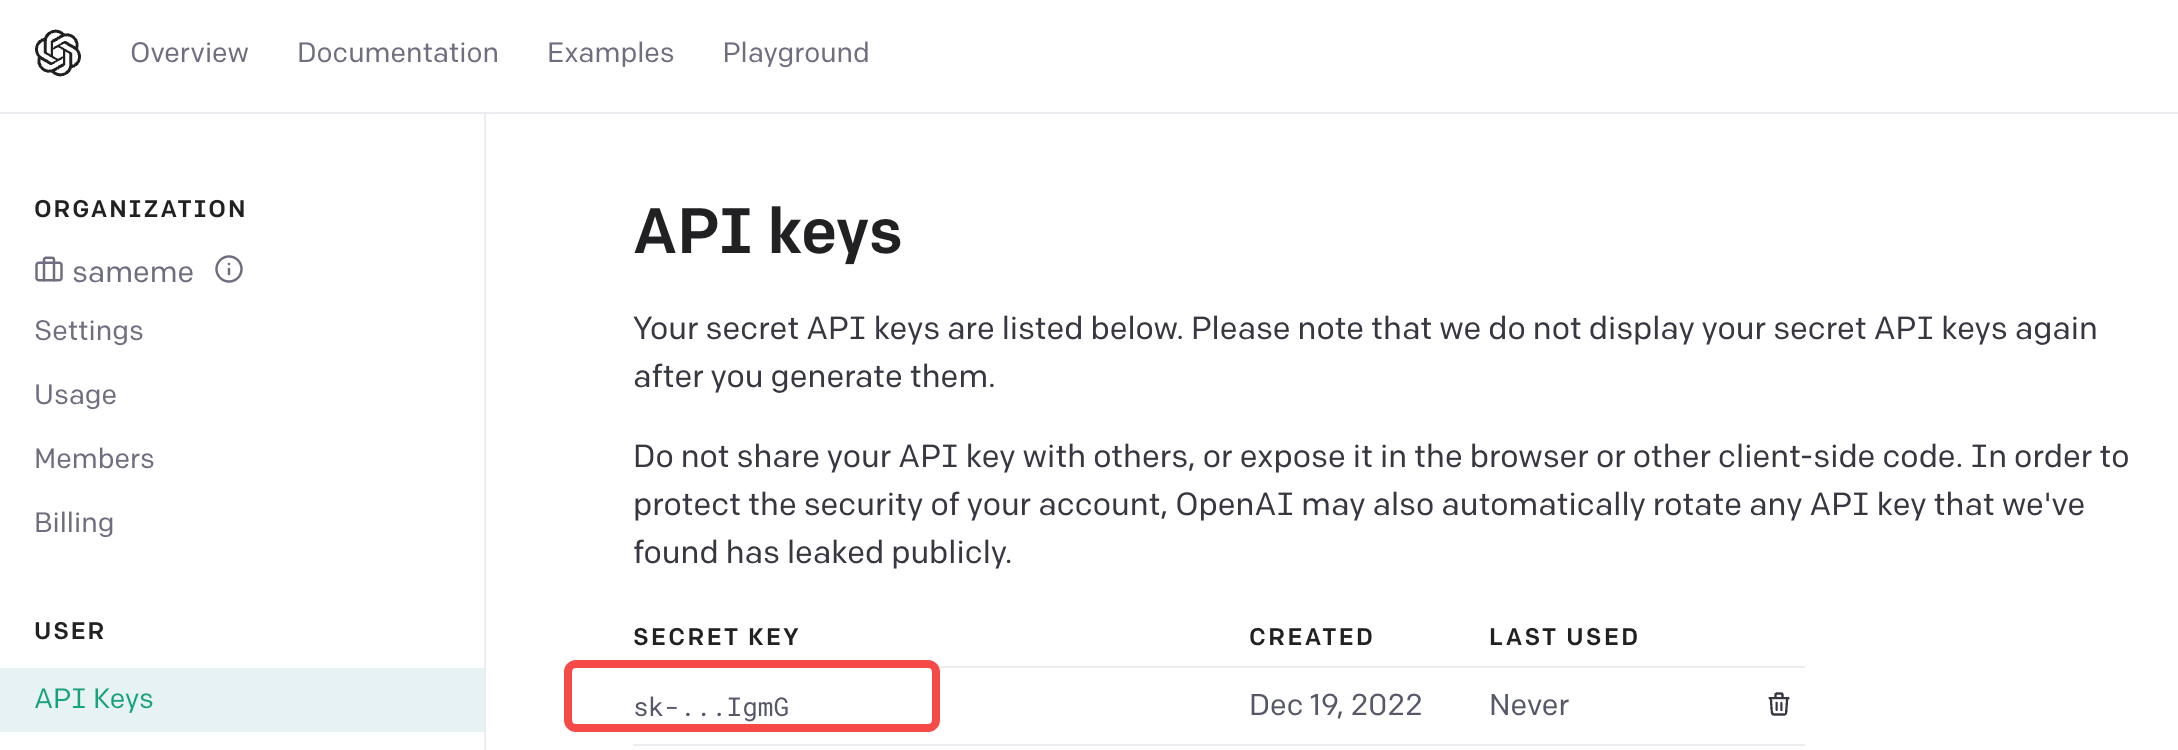Click the SECRET KEY column header
This screenshot has width=2178, height=750.
[x=716, y=637]
